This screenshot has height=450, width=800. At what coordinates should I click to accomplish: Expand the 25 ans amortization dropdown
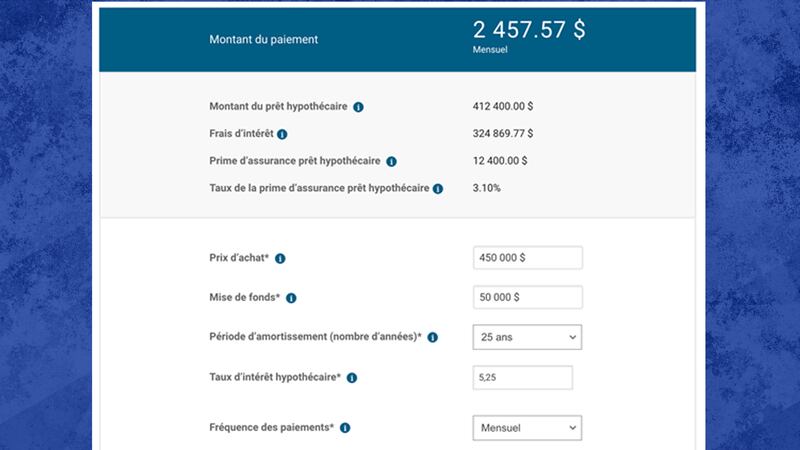click(x=527, y=338)
